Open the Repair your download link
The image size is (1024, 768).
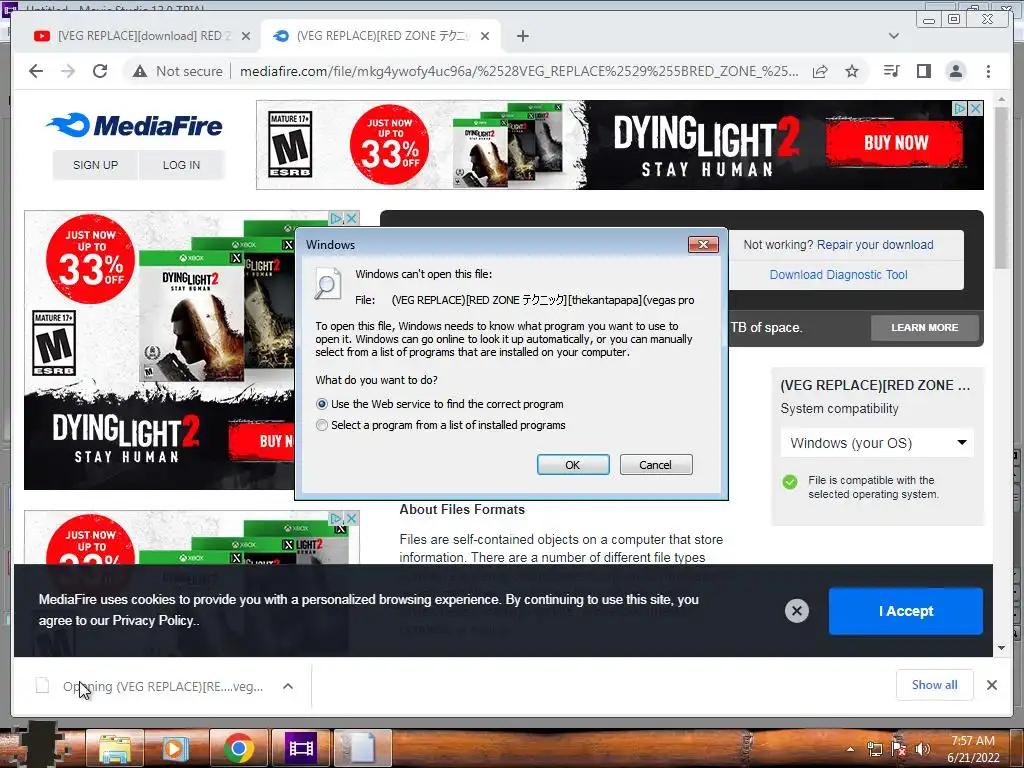pos(875,245)
